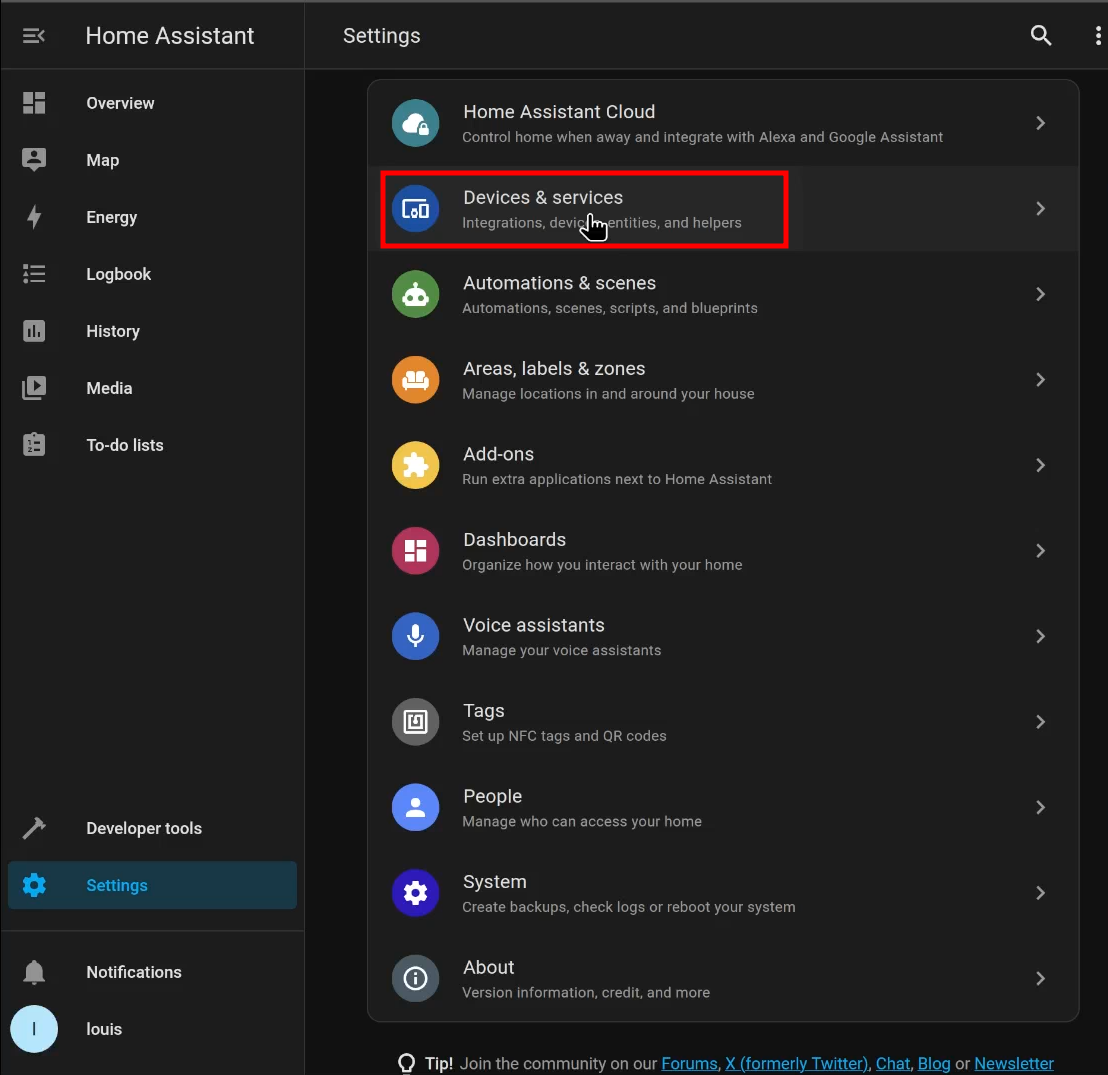Expand Voice assistants via its chevron

point(1040,636)
